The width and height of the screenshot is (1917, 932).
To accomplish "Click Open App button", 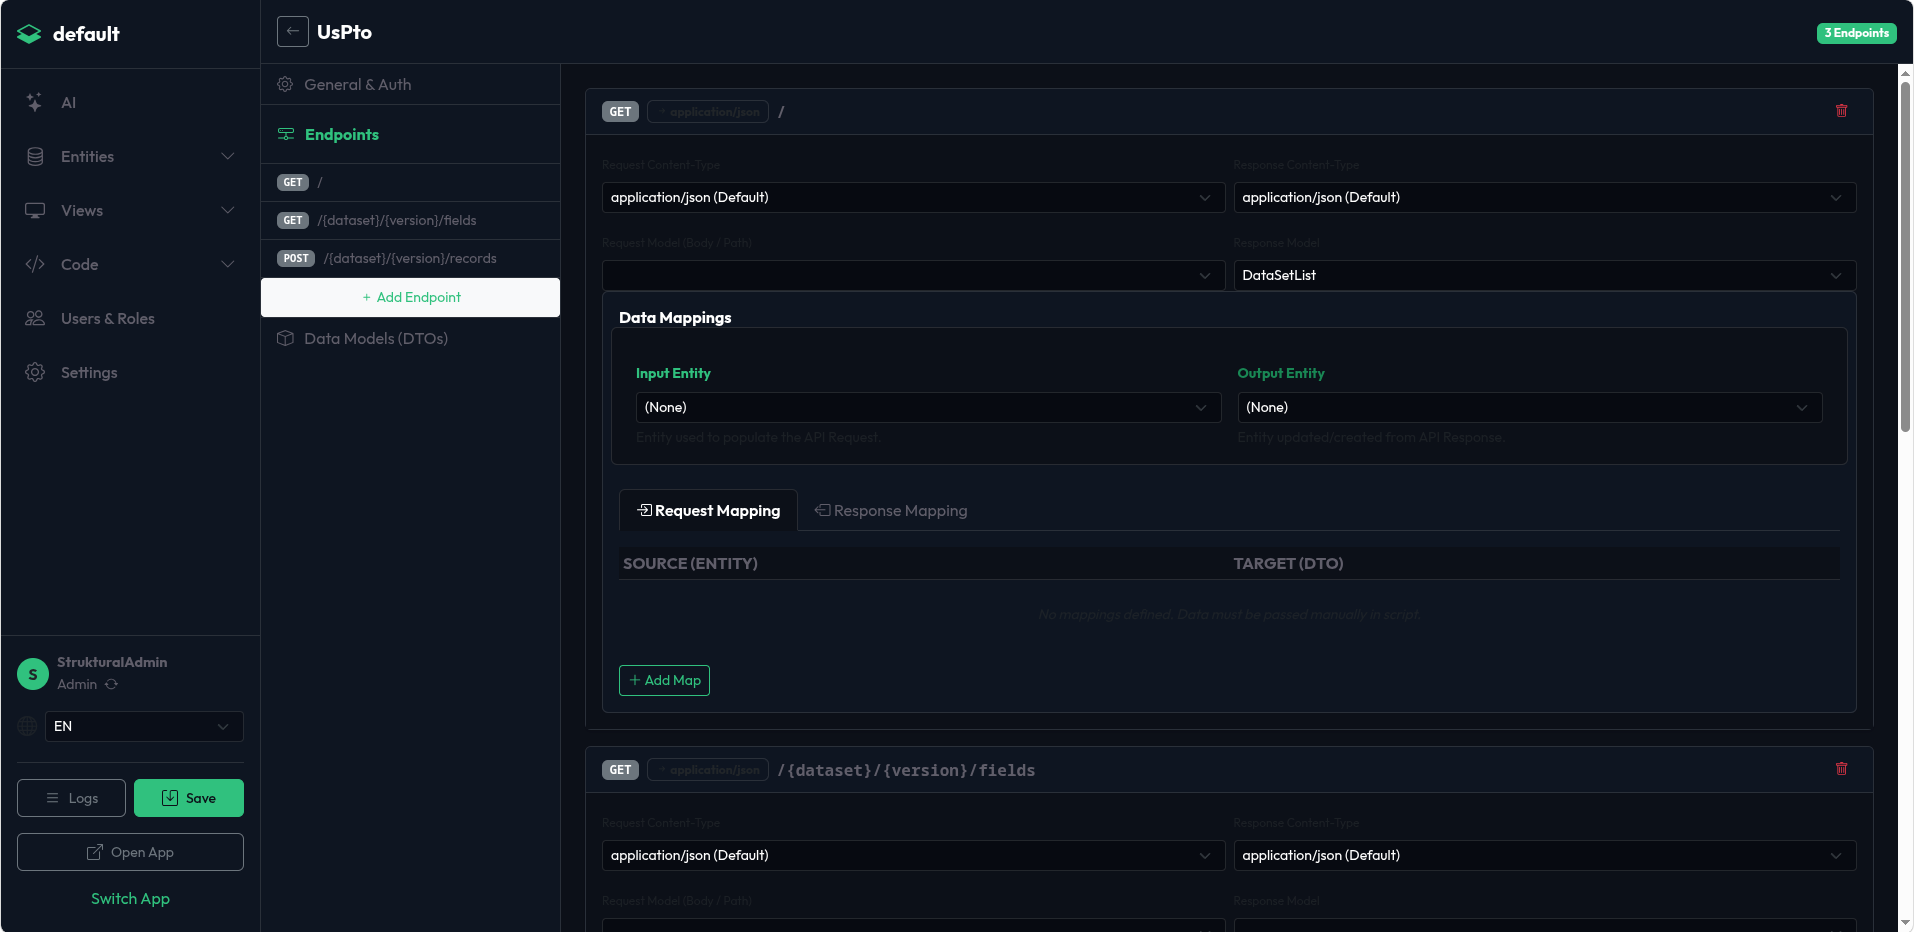I will (130, 852).
